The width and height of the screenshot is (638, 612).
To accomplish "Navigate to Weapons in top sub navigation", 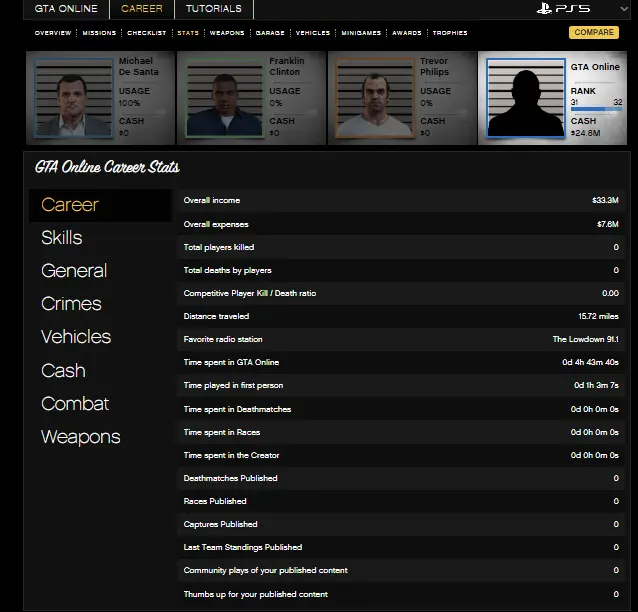I will pyautogui.click(x=227, y=33).
